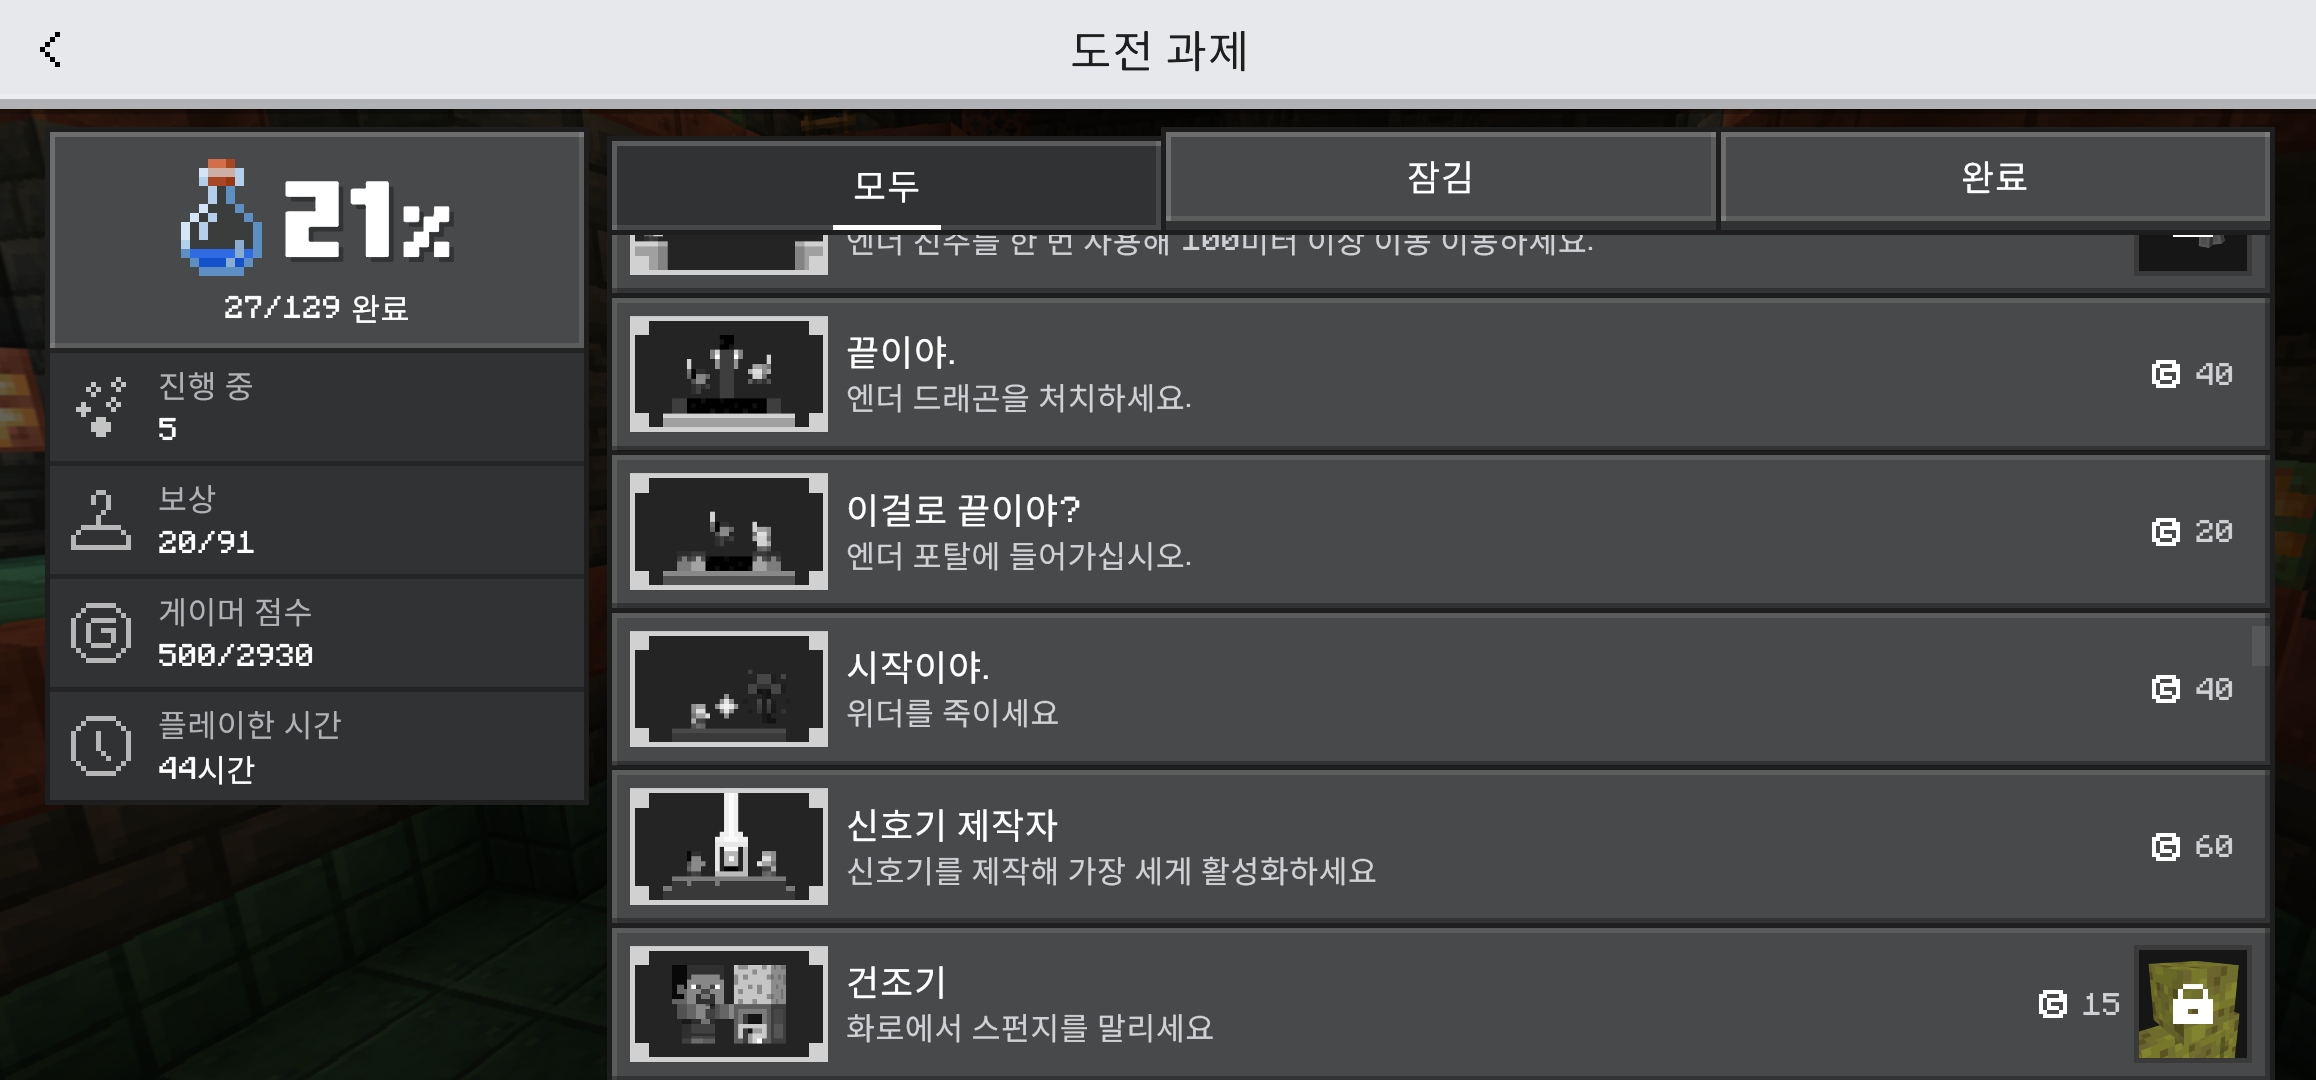
Task: Click the 보상 hanger icon
Action: pyautogui.click(x=100, y=520)
